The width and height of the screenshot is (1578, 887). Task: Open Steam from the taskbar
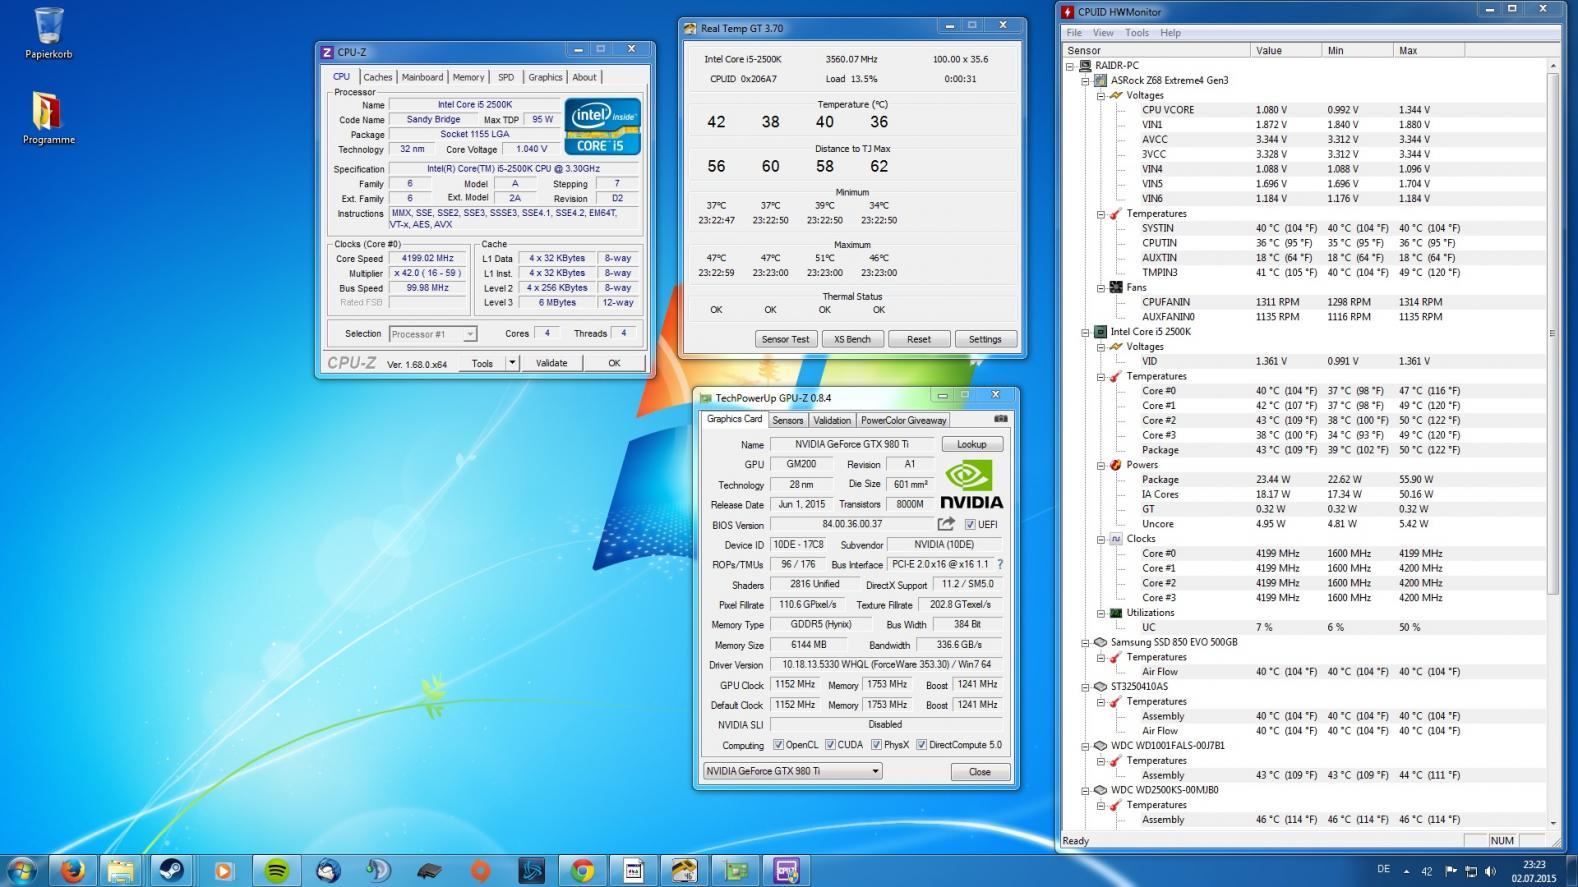click(172, 871)
